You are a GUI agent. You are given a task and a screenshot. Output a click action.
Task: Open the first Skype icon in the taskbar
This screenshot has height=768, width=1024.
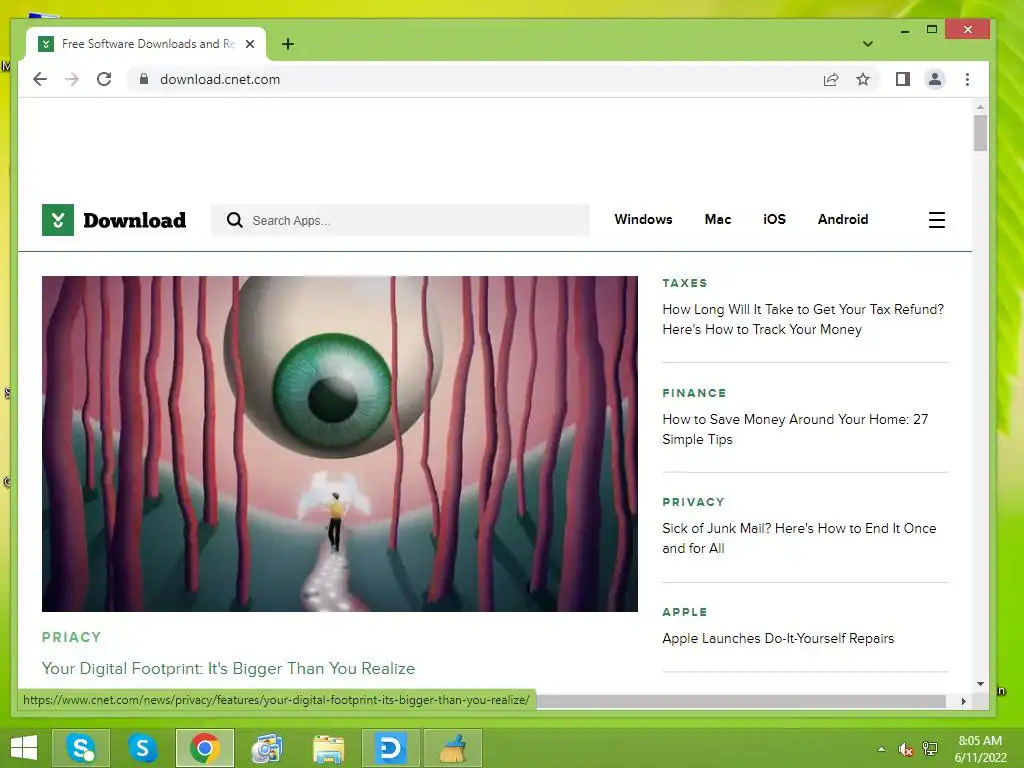(x=80, y=748)
